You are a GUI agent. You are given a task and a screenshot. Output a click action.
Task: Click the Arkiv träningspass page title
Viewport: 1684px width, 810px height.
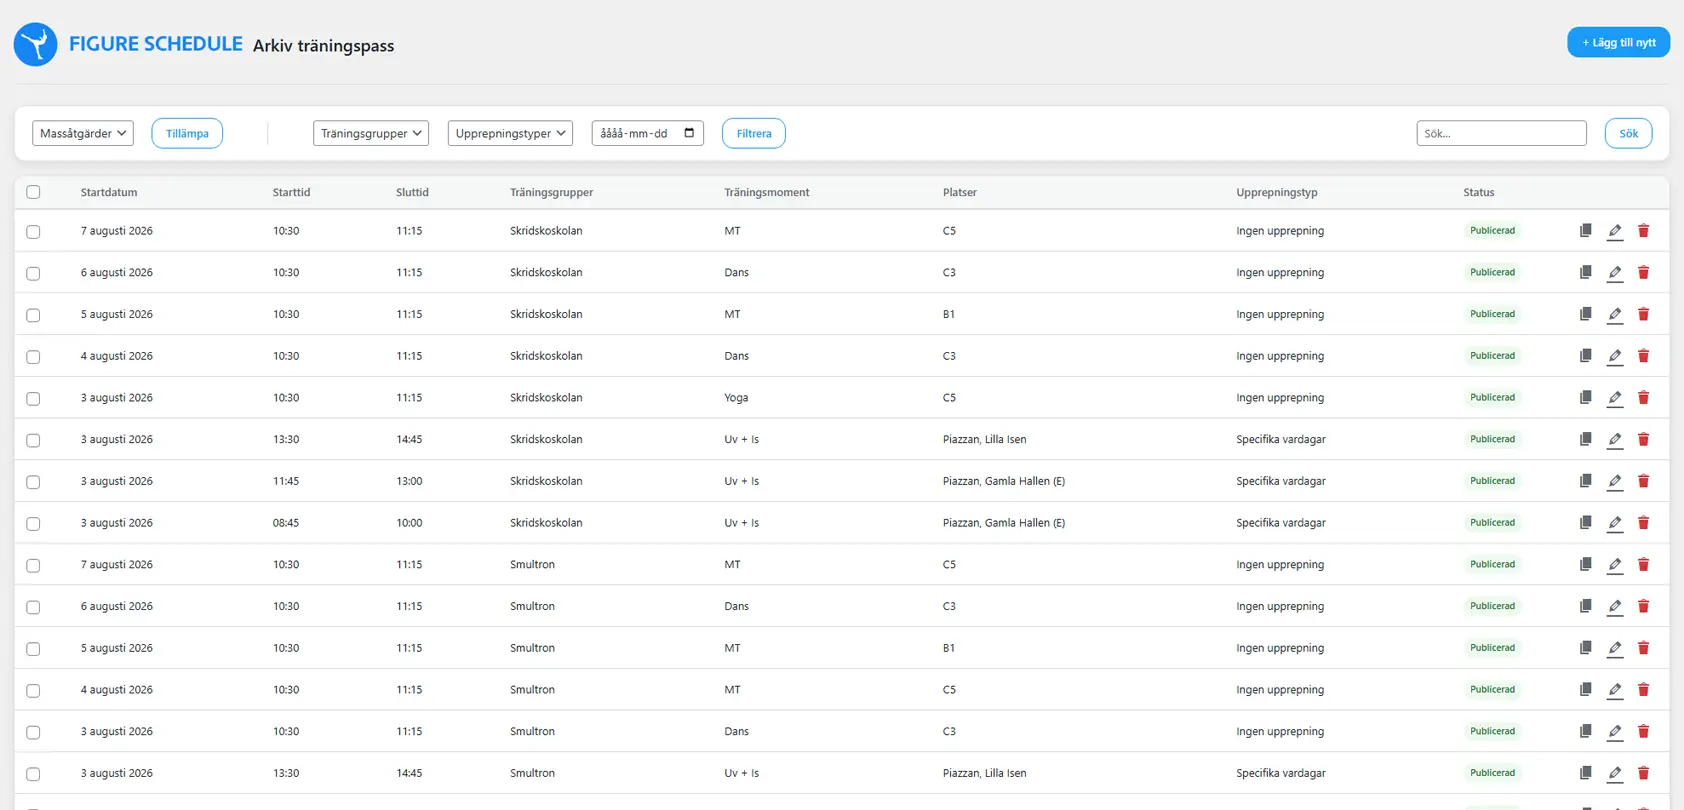coord(323,46)
